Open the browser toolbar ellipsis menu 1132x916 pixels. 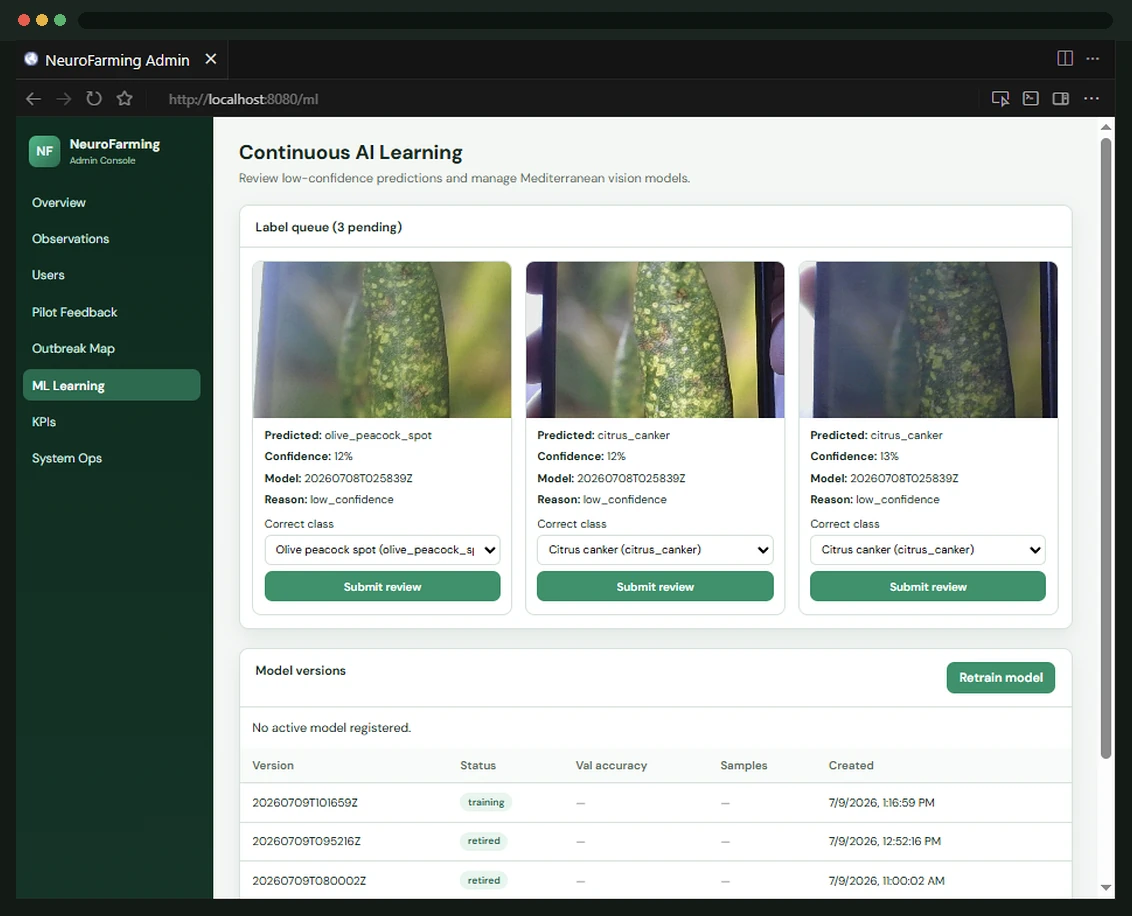click(x=1092, y=98)
